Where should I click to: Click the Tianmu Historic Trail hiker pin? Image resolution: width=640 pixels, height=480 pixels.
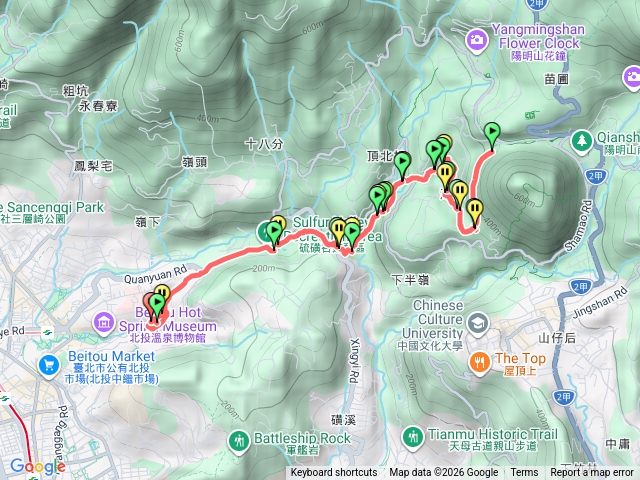413,437
